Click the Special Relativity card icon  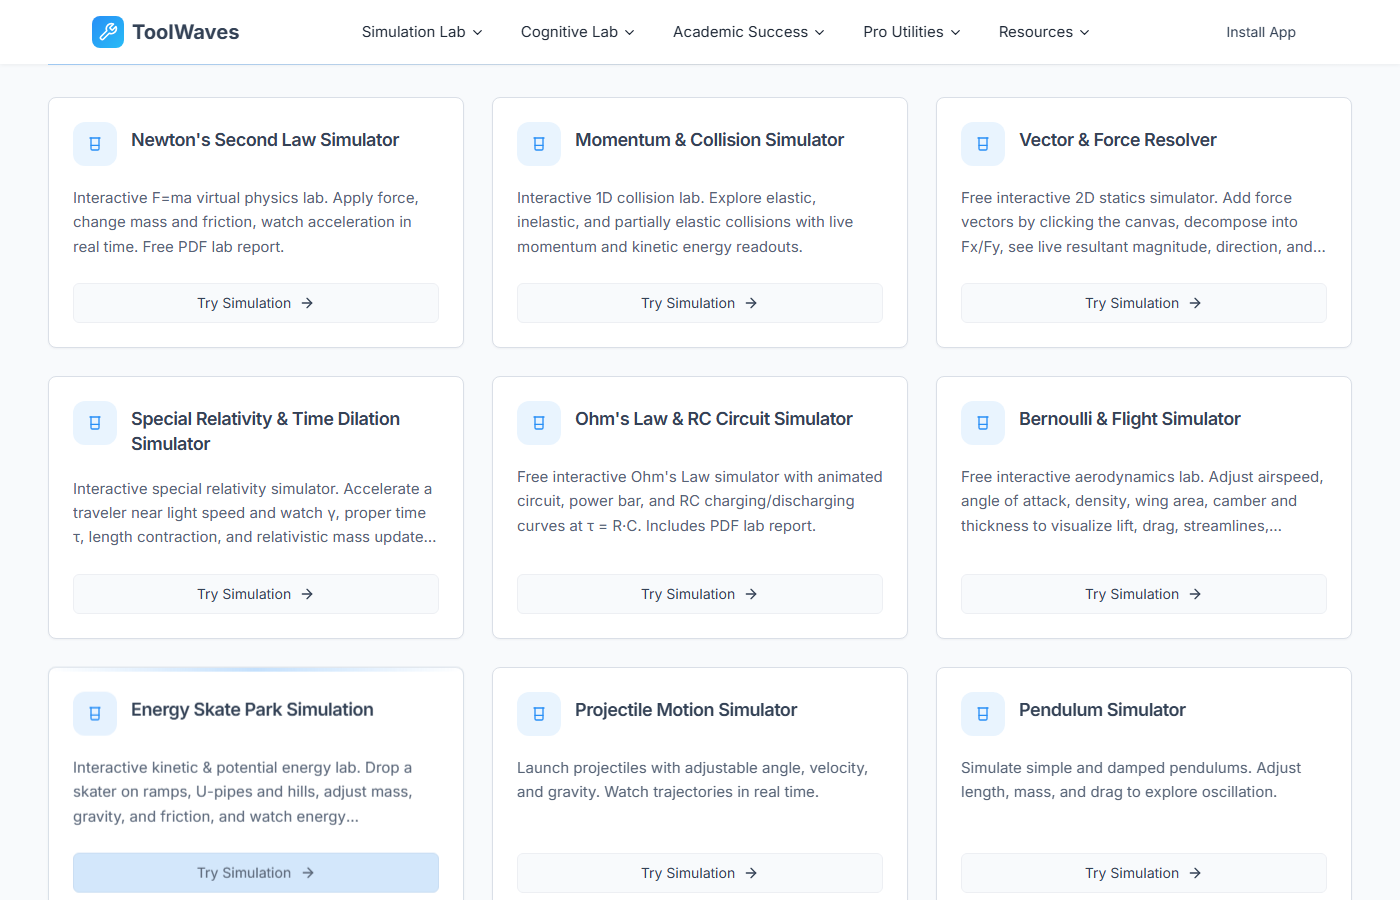95,423
